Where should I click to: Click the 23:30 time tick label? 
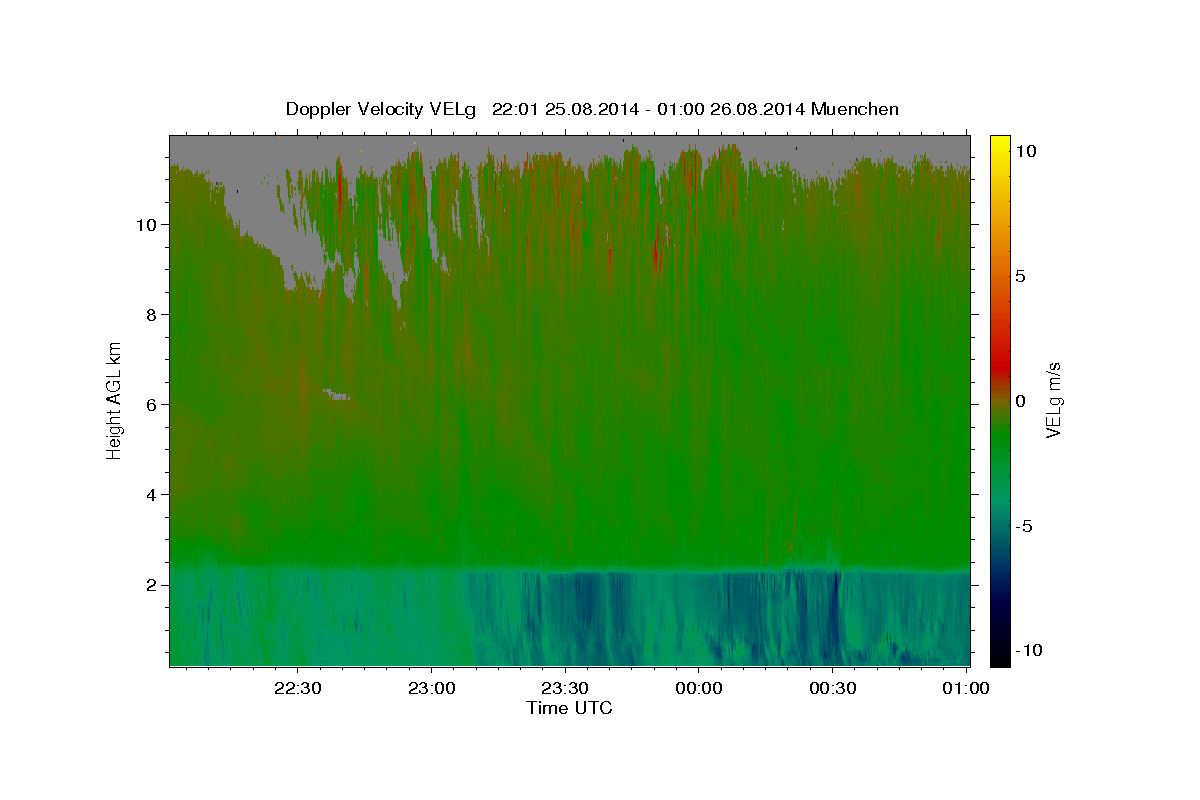point(565,688)
